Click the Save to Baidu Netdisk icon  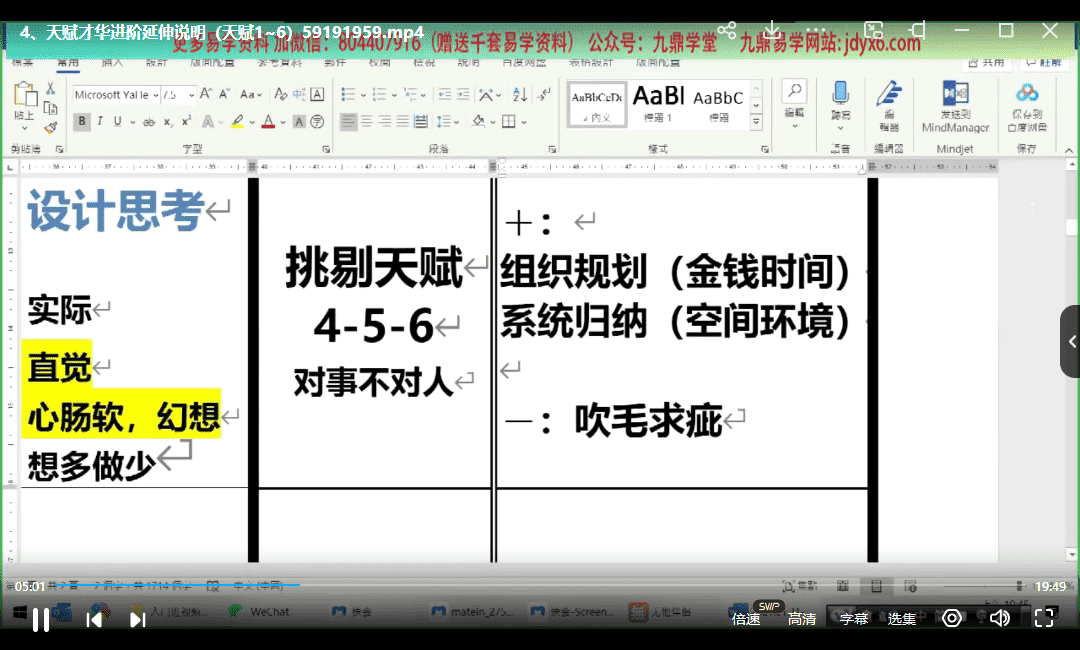coord(1026,97)
